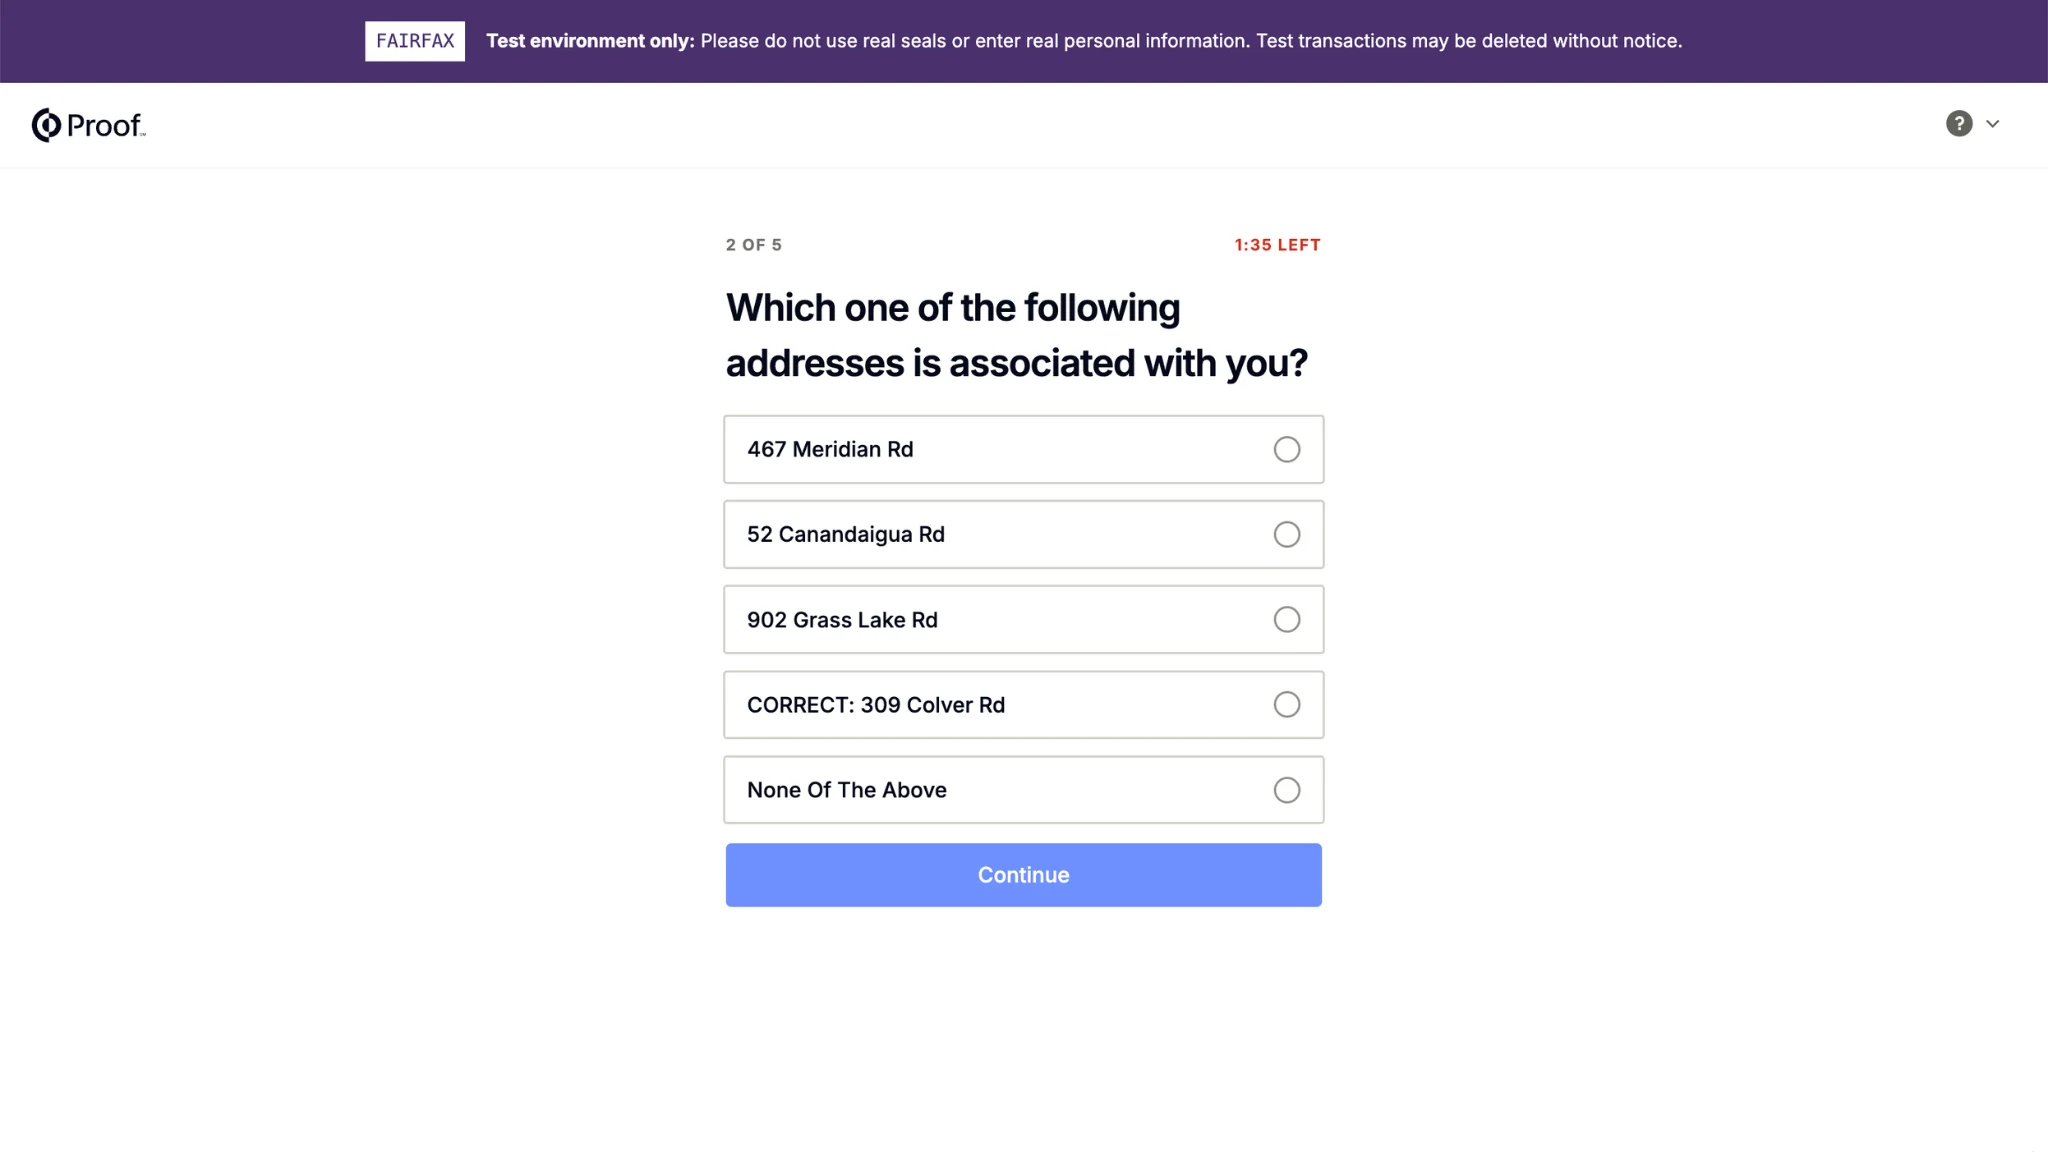Click the test environment warning message
Viewport: 2048px width, 1152px height.
[1084, 41]
